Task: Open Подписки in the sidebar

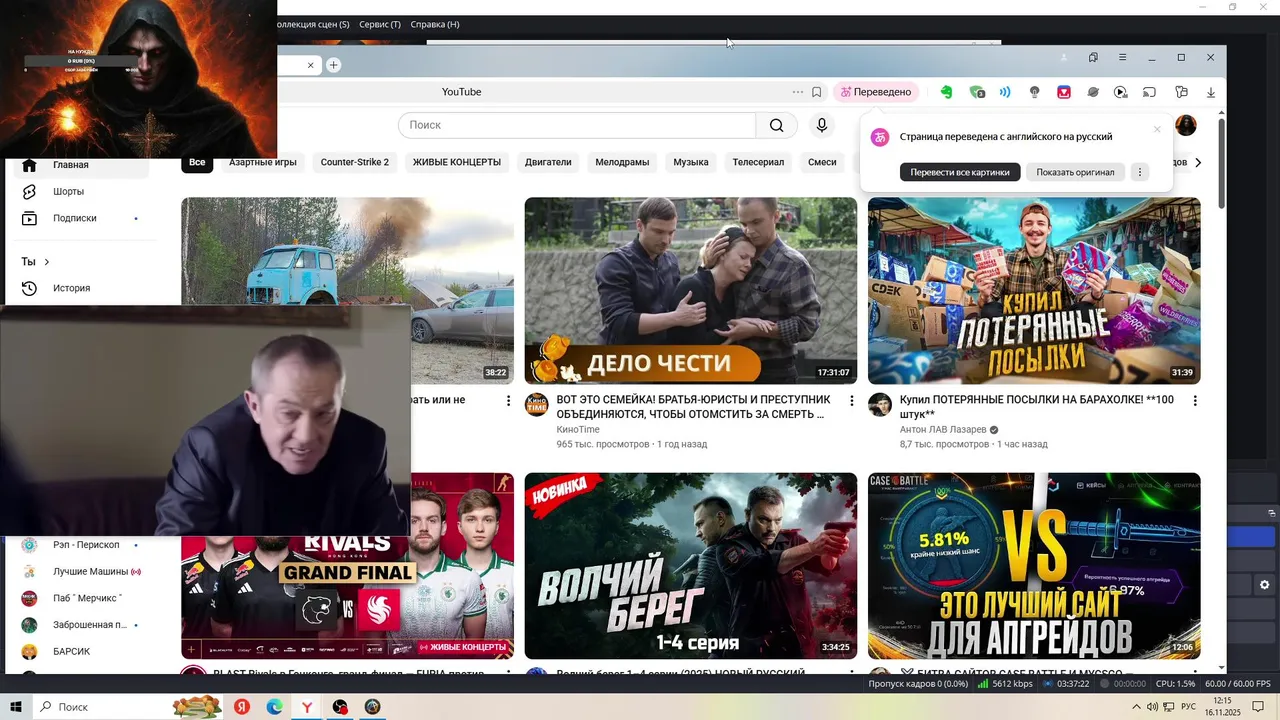Action: 81,218
